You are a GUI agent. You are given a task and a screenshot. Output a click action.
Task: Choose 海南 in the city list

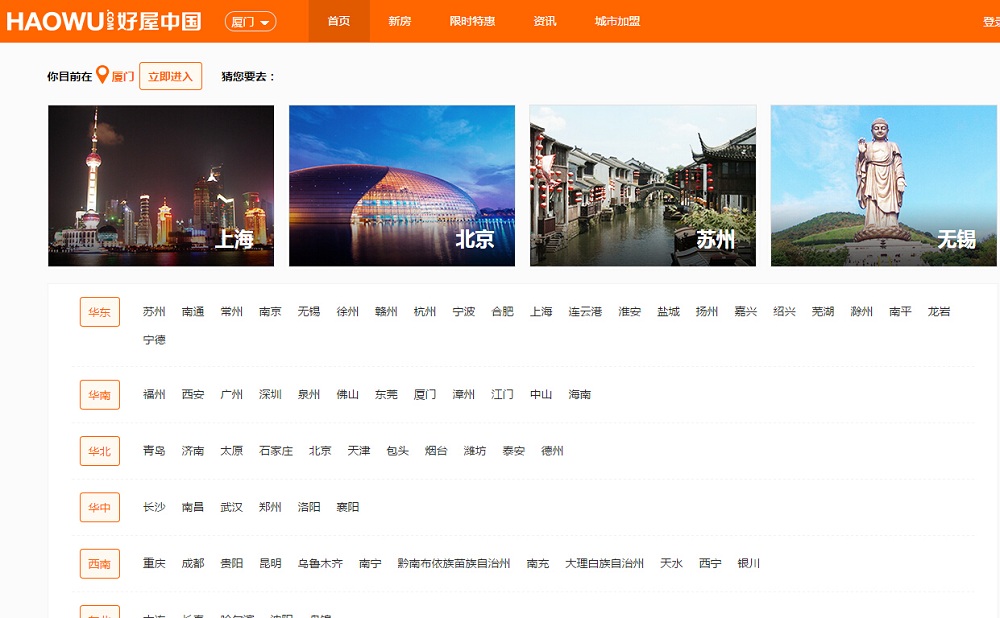click(x=580, y=394)
